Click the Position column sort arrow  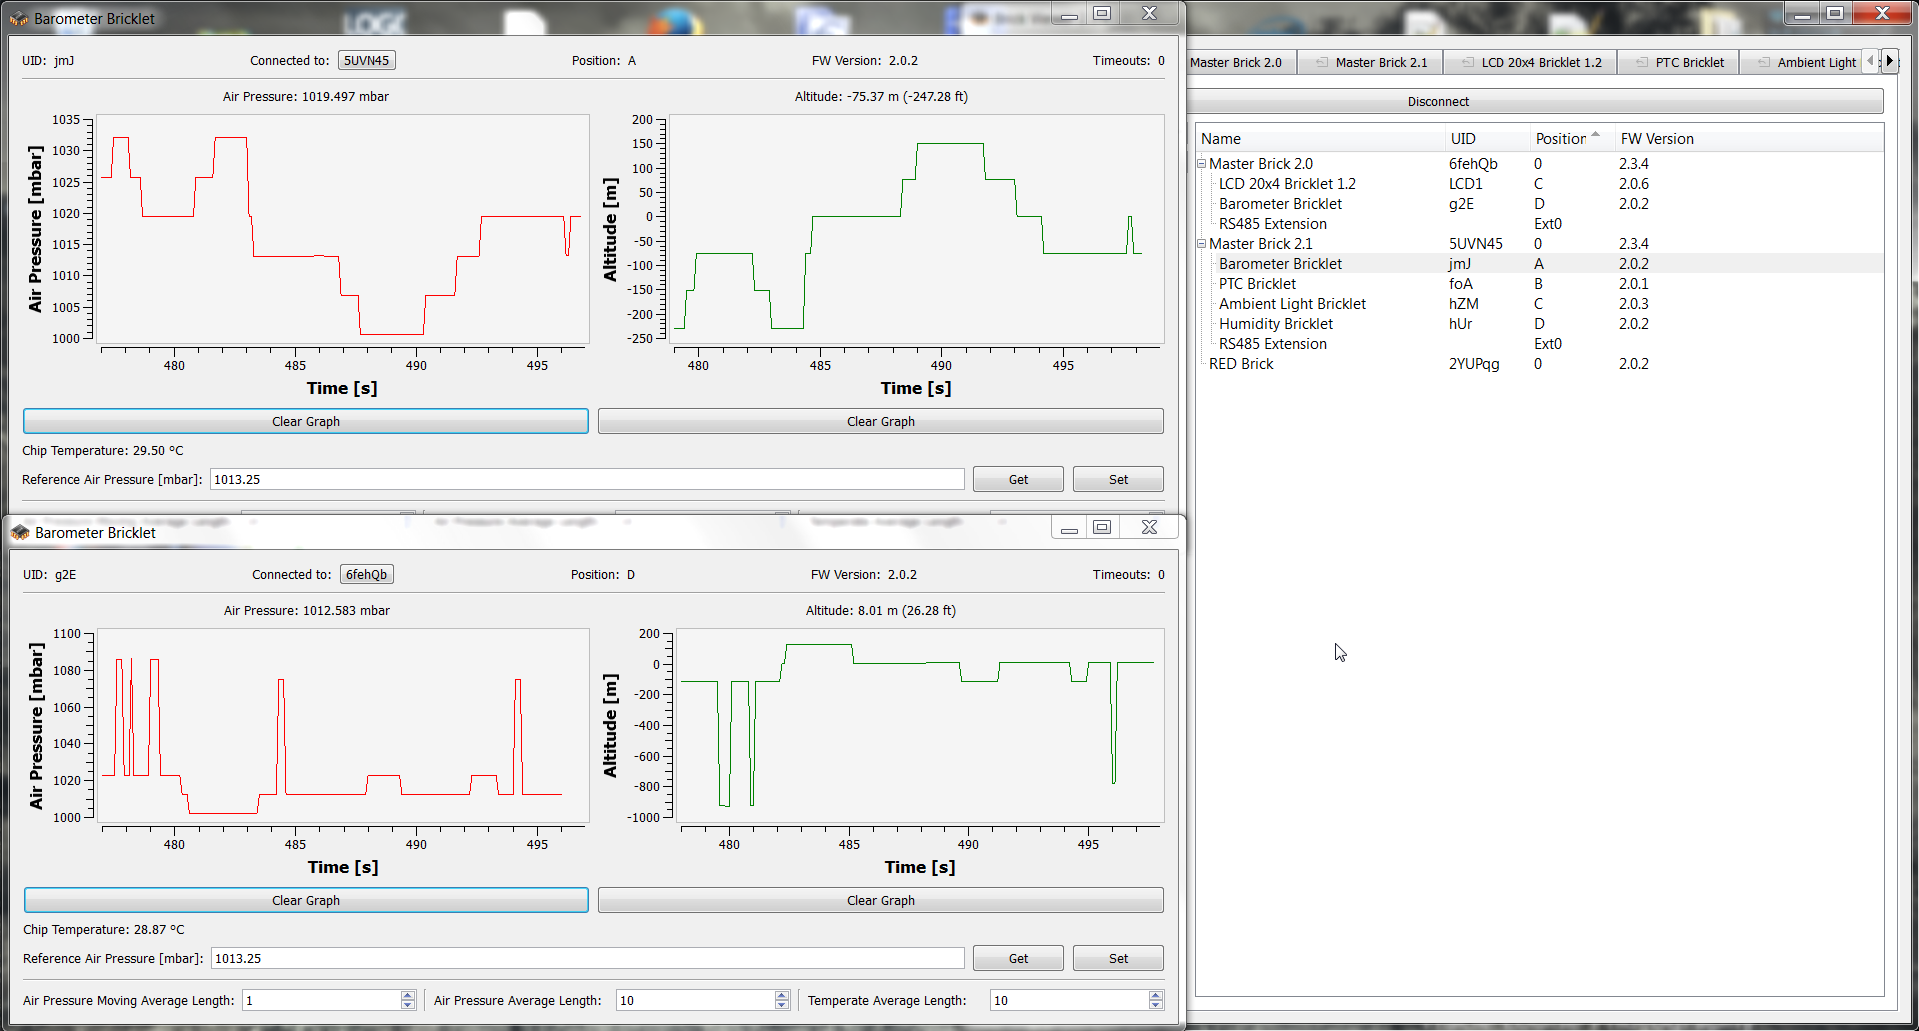[1595, 135]
